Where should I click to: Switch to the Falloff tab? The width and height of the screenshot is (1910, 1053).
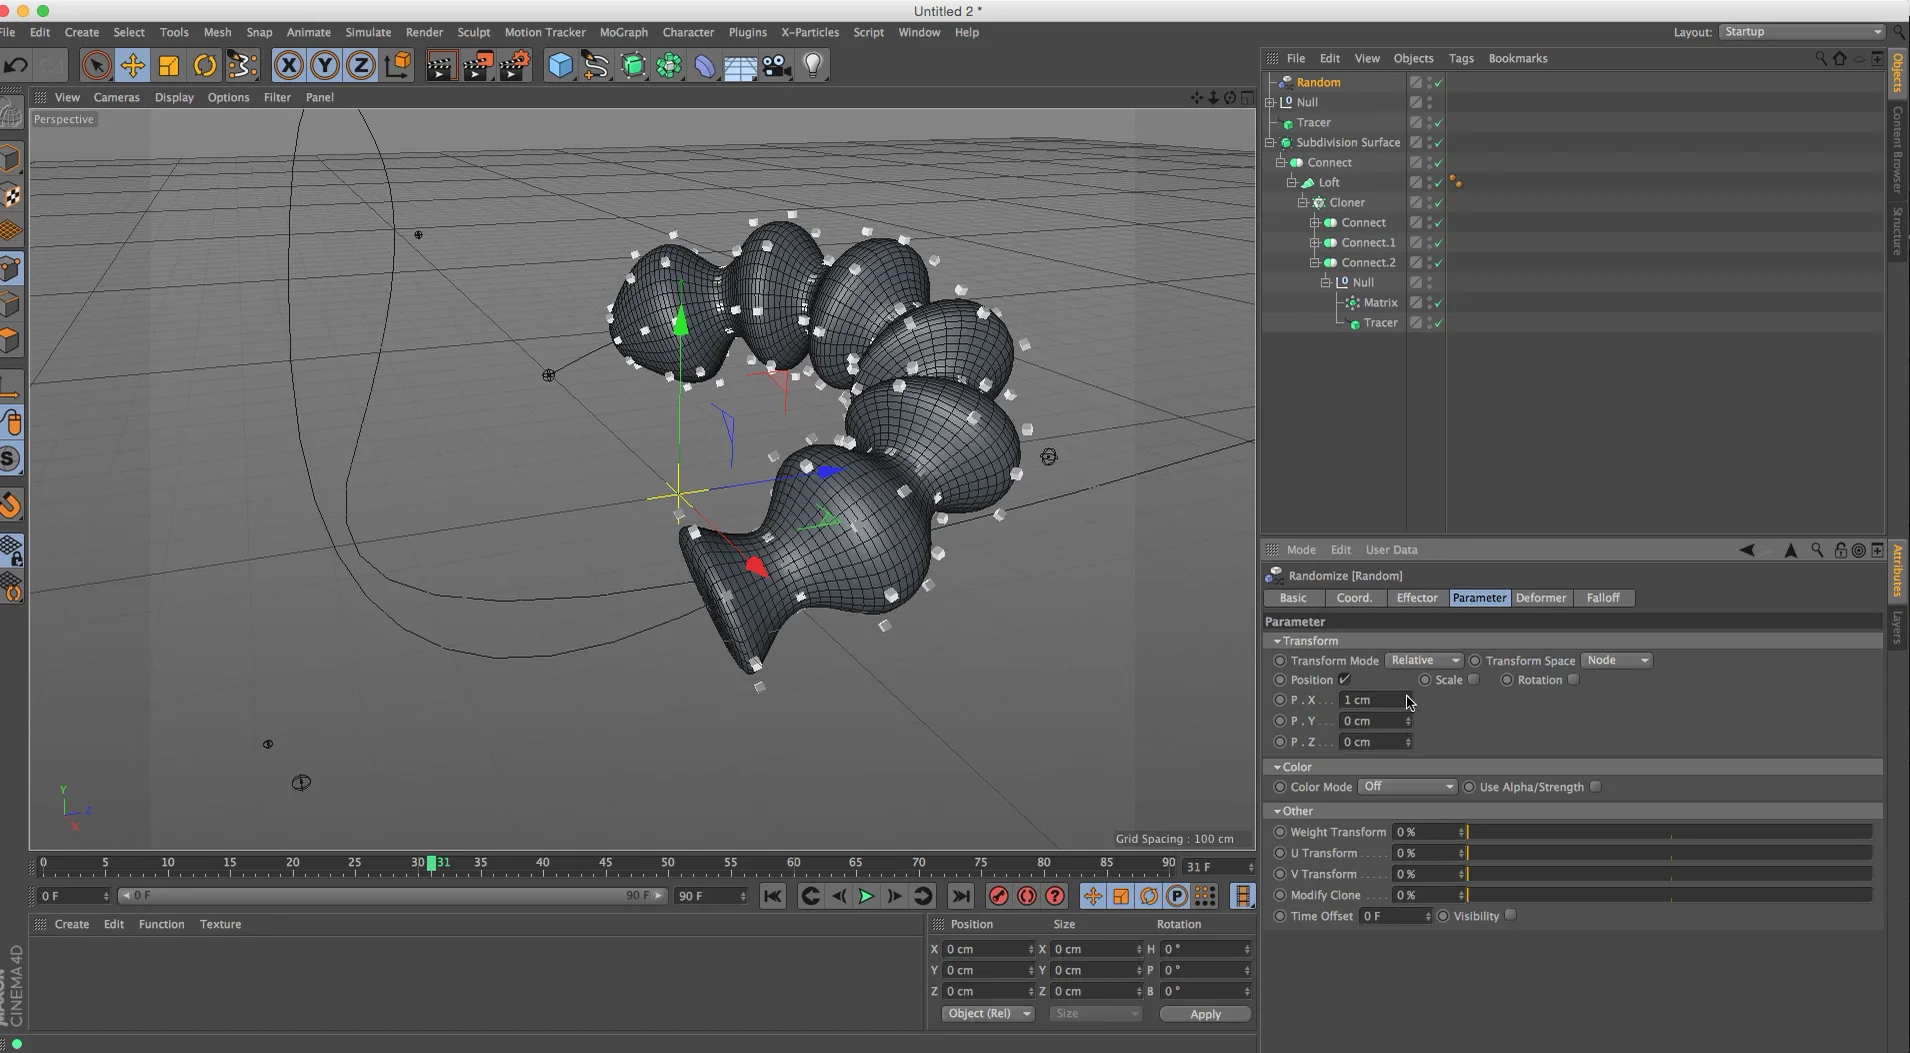point(1604,598)
